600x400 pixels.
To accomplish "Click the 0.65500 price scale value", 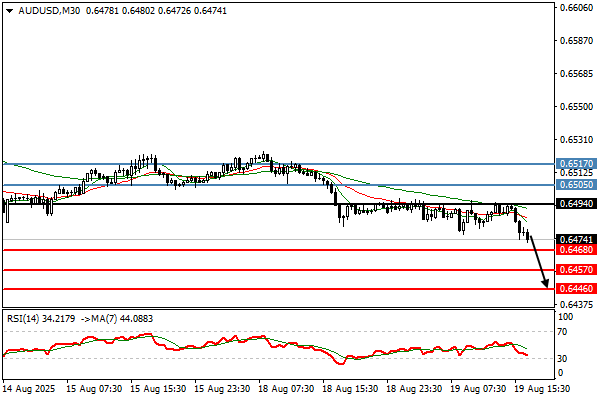I will (576, 106).
